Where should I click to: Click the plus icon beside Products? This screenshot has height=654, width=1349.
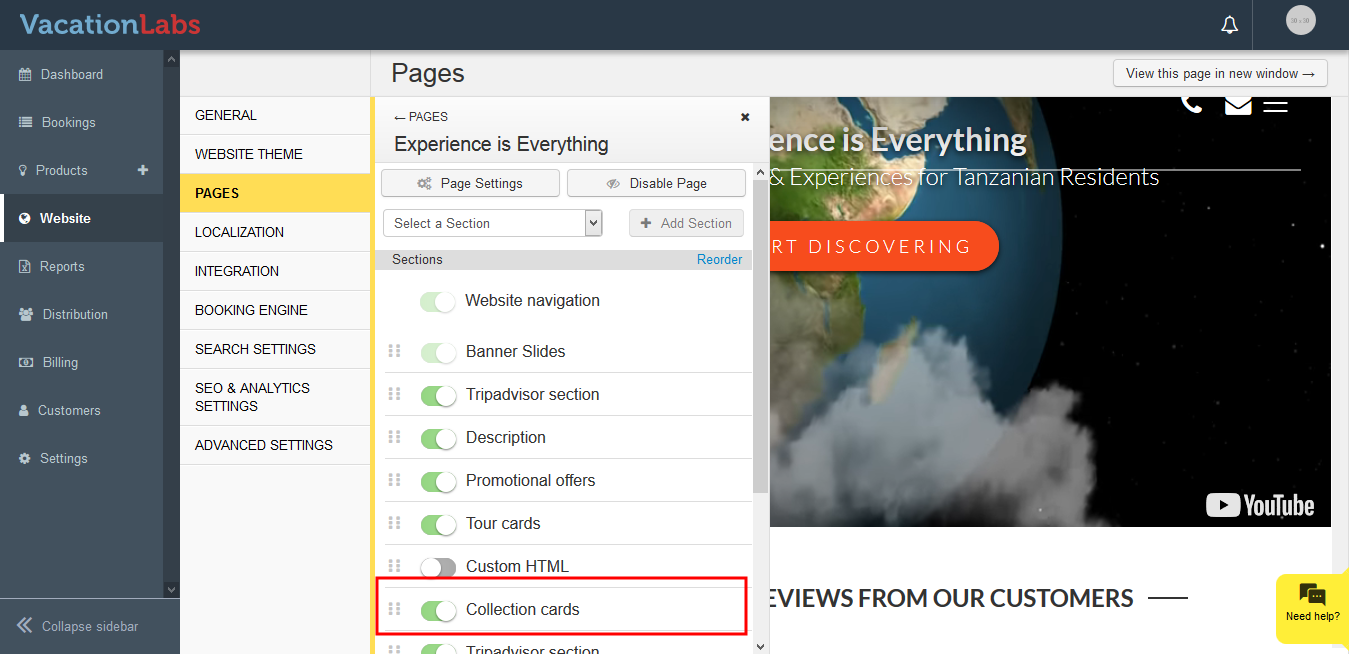click(x=143, y=170)
